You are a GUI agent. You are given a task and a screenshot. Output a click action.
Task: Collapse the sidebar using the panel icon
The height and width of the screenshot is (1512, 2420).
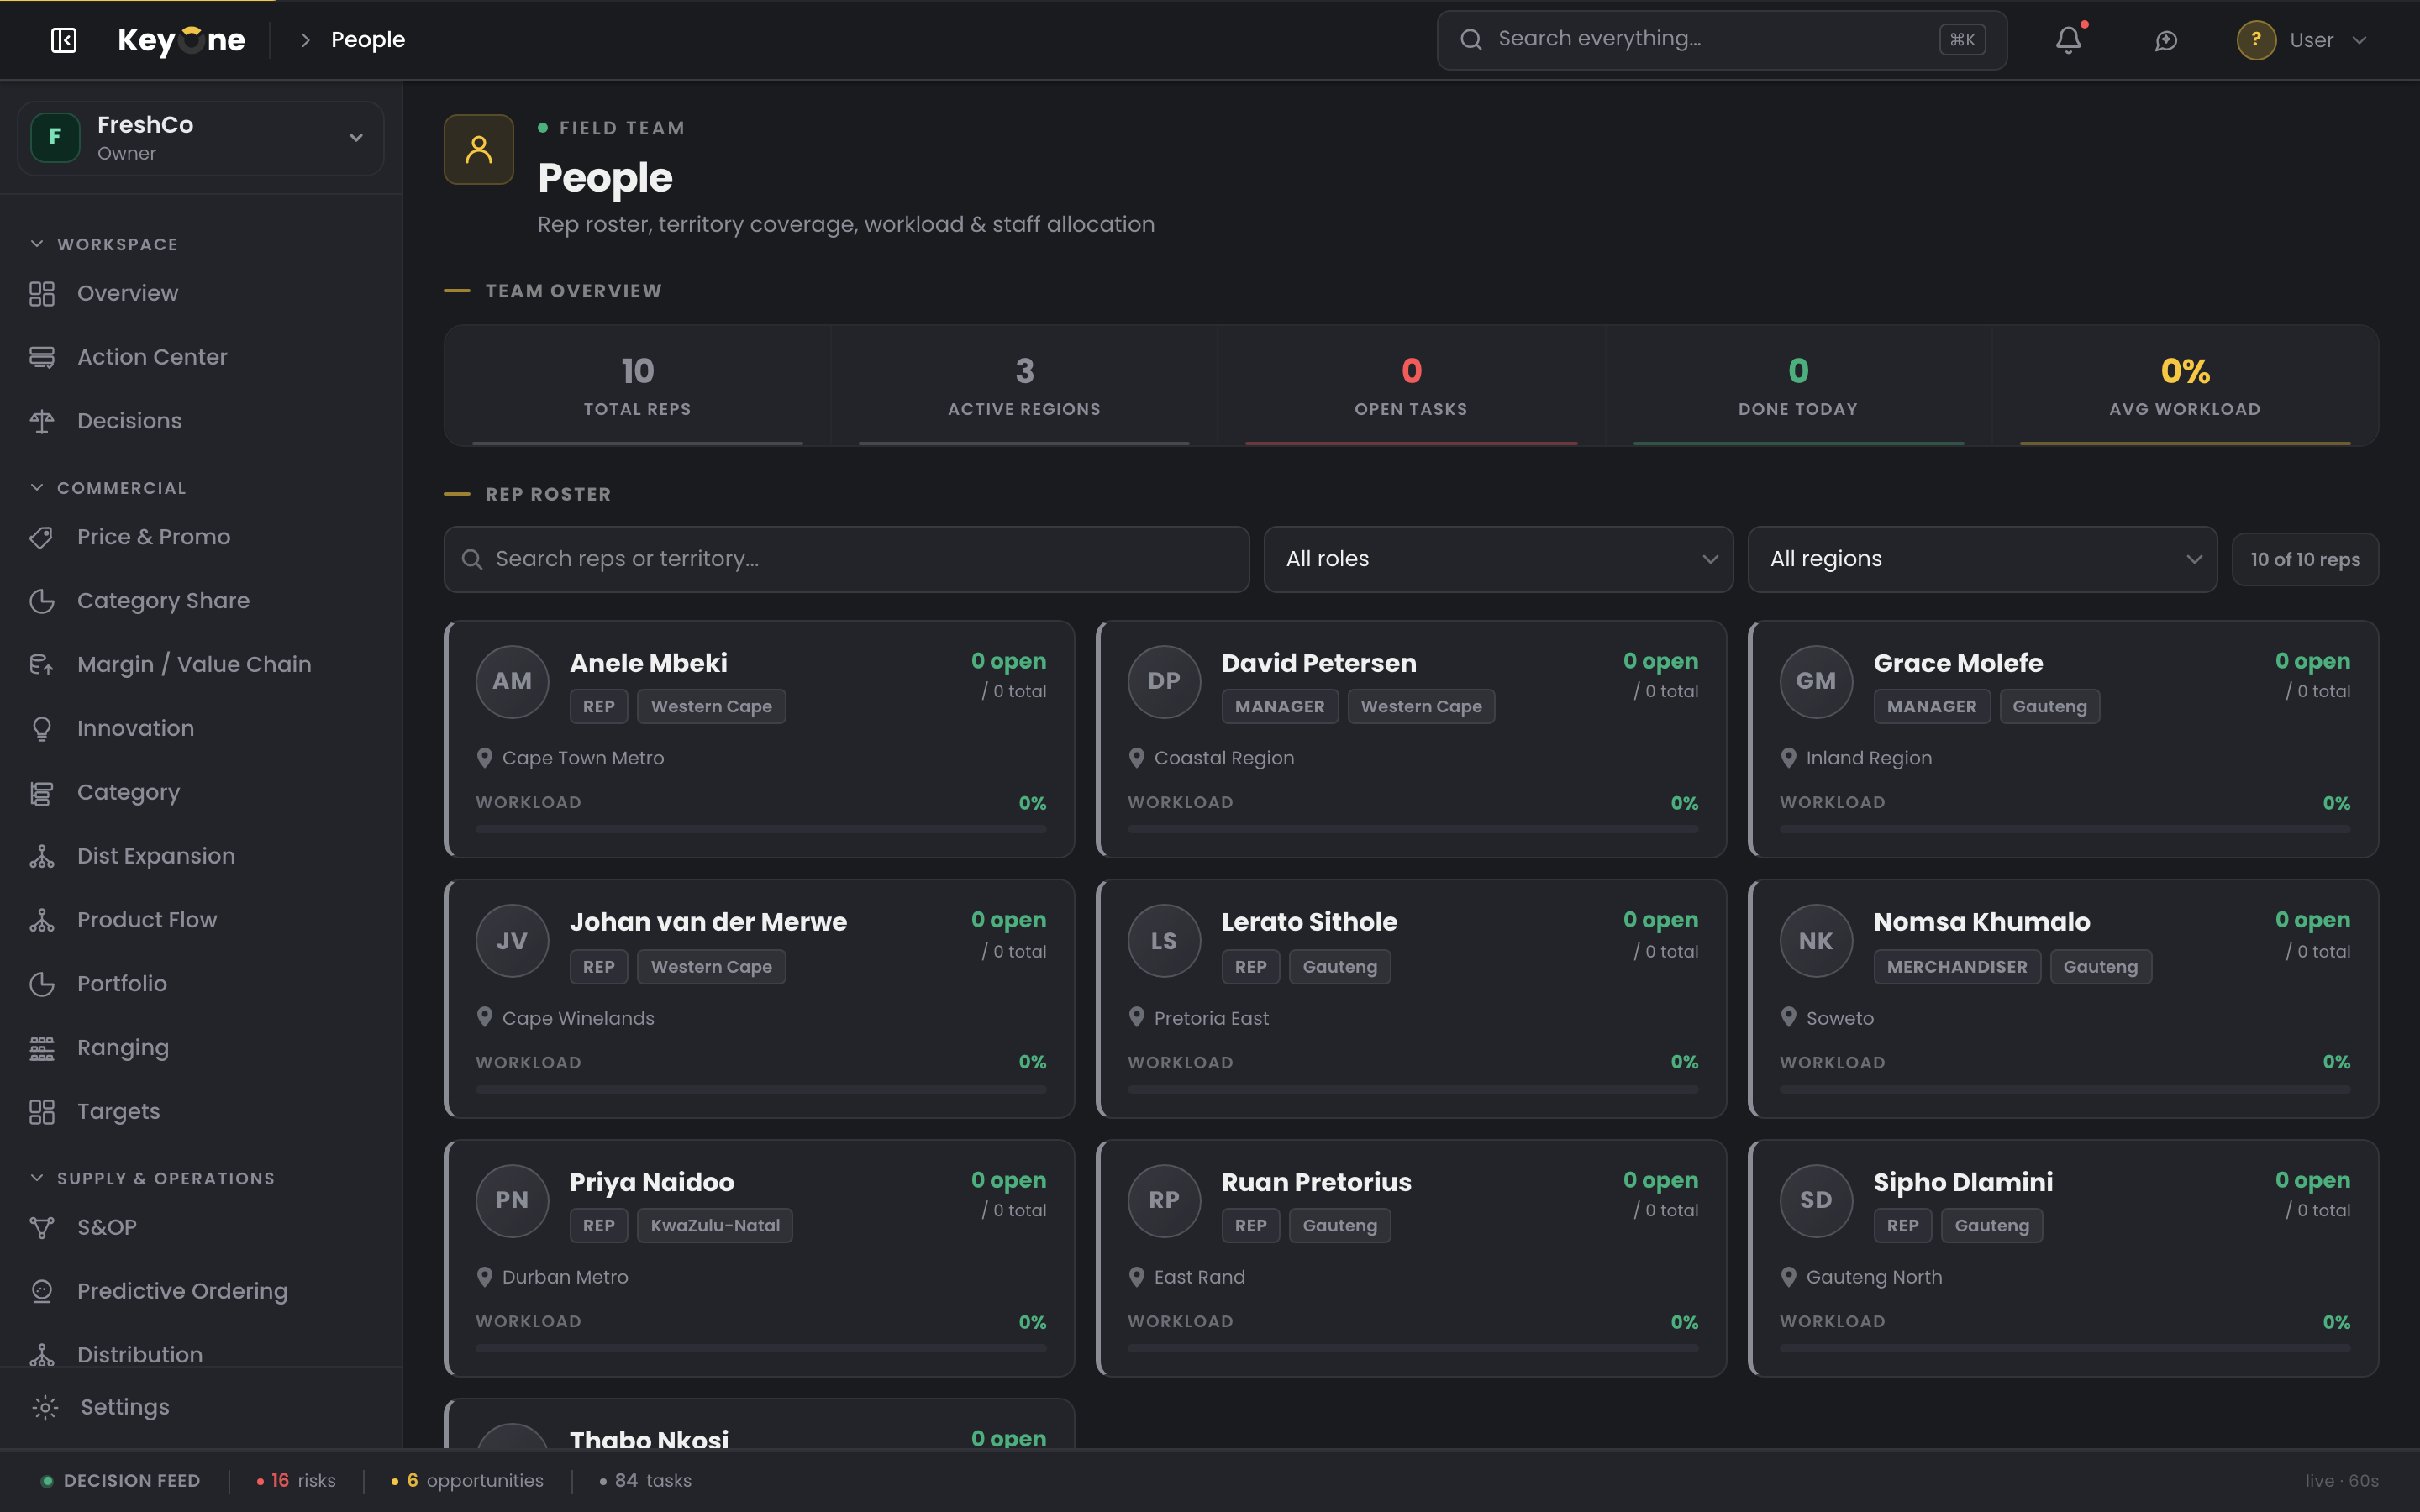point(64,40)
